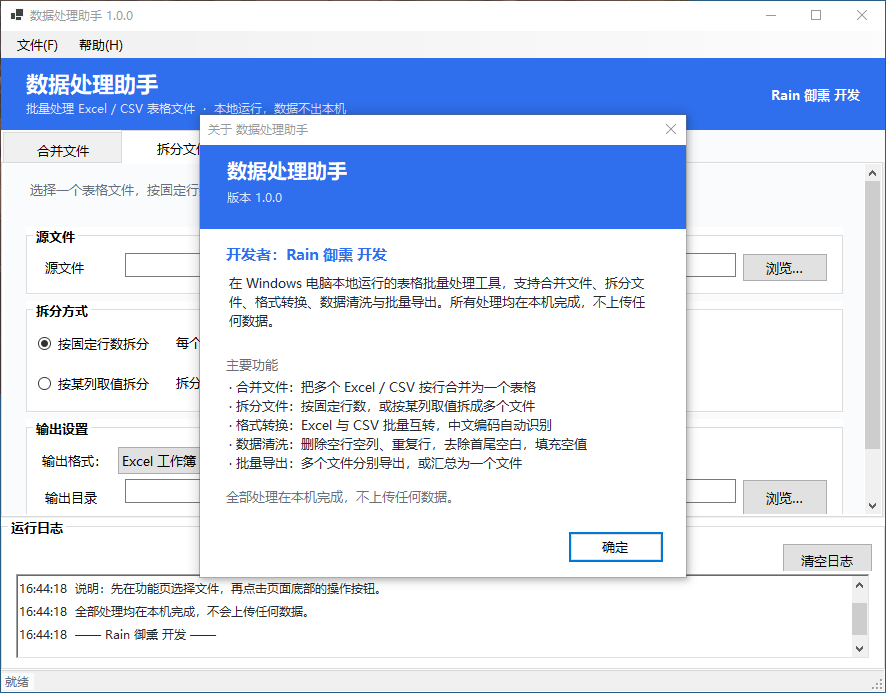Screen dimensions: 886x693
Task: Click the 运行日志 vertical scrollbar thumb
Action: (x=859, y=618)
